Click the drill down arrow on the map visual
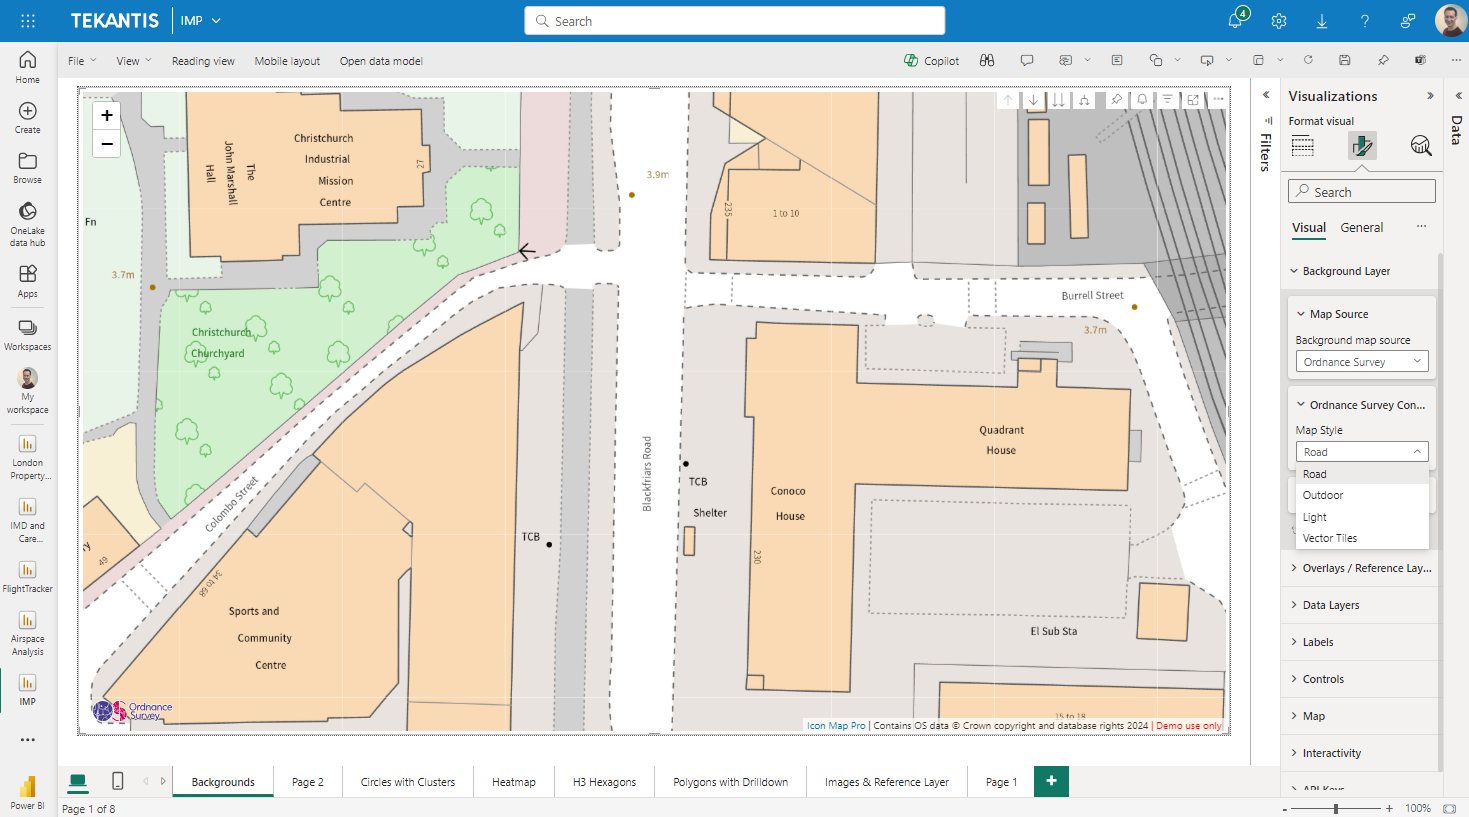Screen dimensions: 1469x817 1033,99
